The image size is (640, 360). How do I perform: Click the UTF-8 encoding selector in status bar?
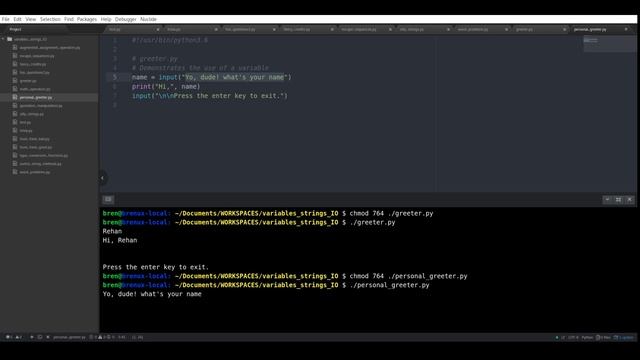pos(573,337)
